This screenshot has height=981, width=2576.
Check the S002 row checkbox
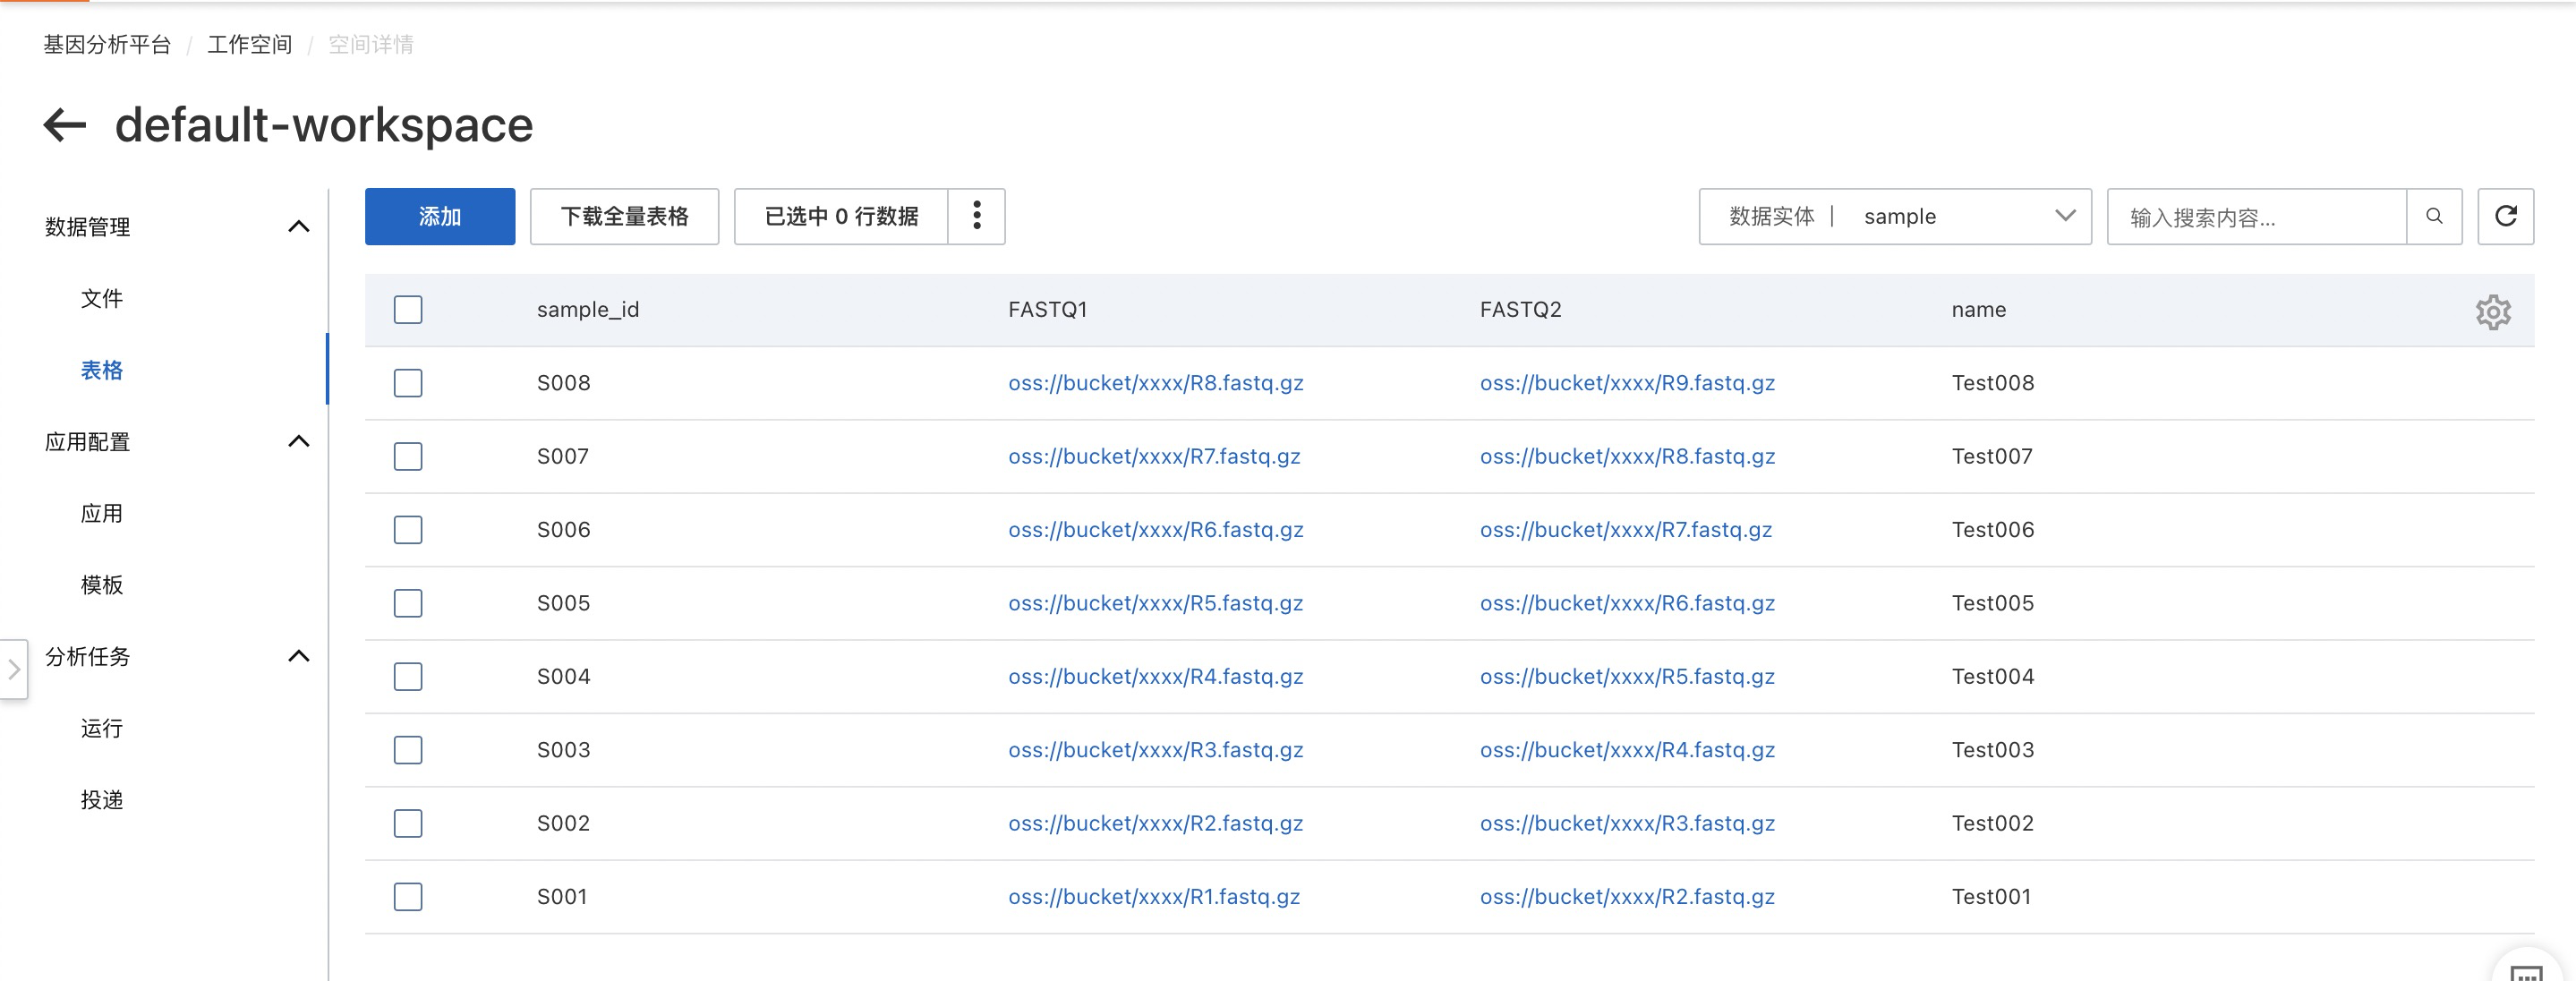408,823
